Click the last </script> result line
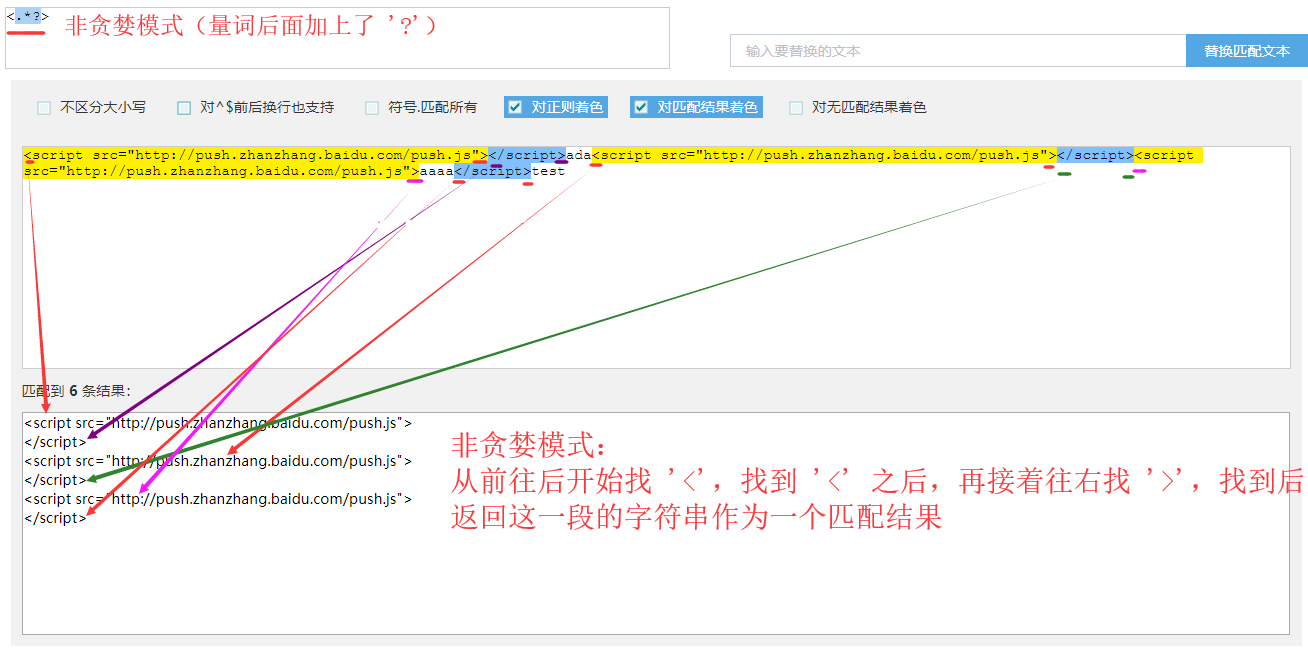 point(55,518)
